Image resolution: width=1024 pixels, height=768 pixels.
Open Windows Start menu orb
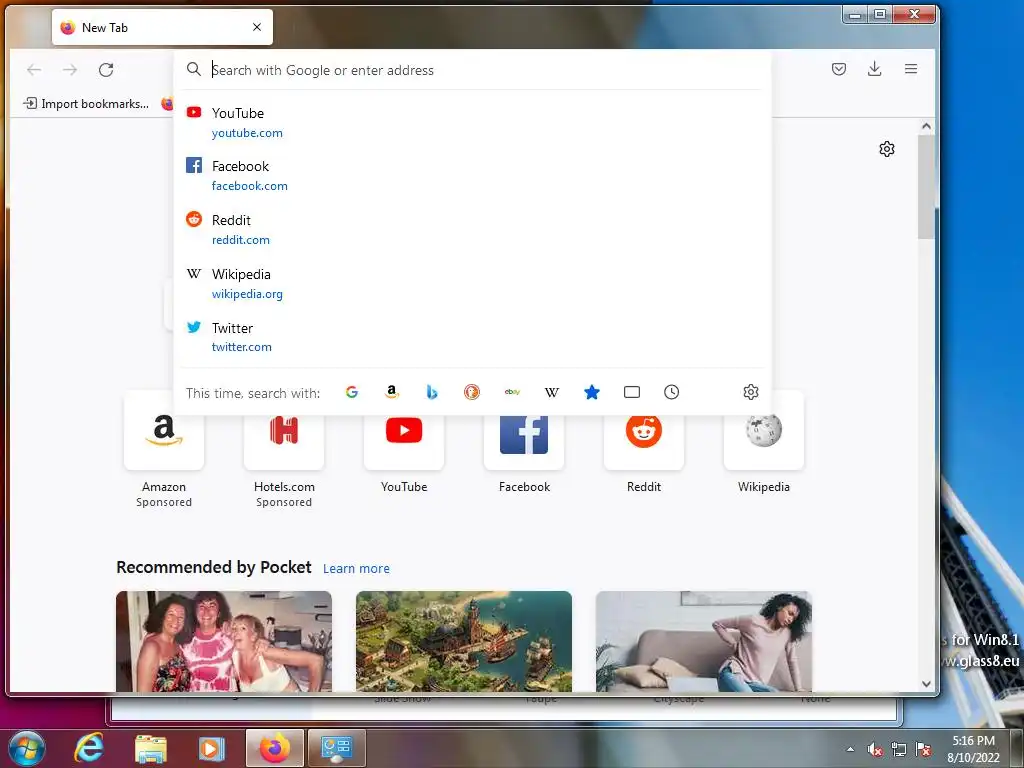pyautogui.click(x=26, y=748)
